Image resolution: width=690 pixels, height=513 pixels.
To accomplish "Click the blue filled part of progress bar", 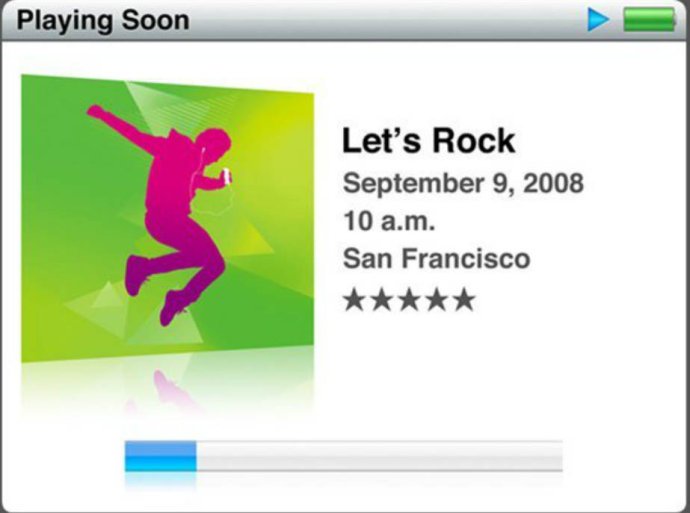I will point(161,456).
